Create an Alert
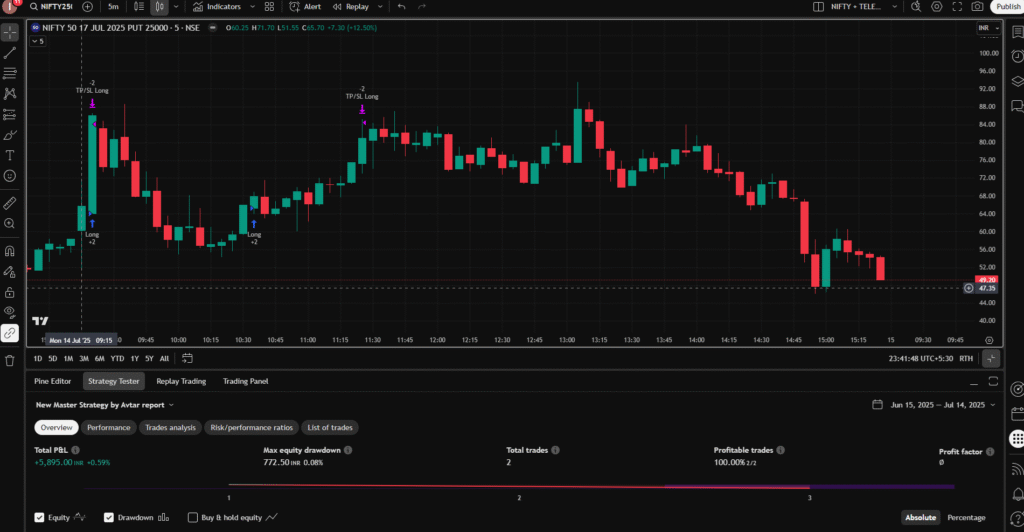The image size is (1024, 532). coord(305,7)
